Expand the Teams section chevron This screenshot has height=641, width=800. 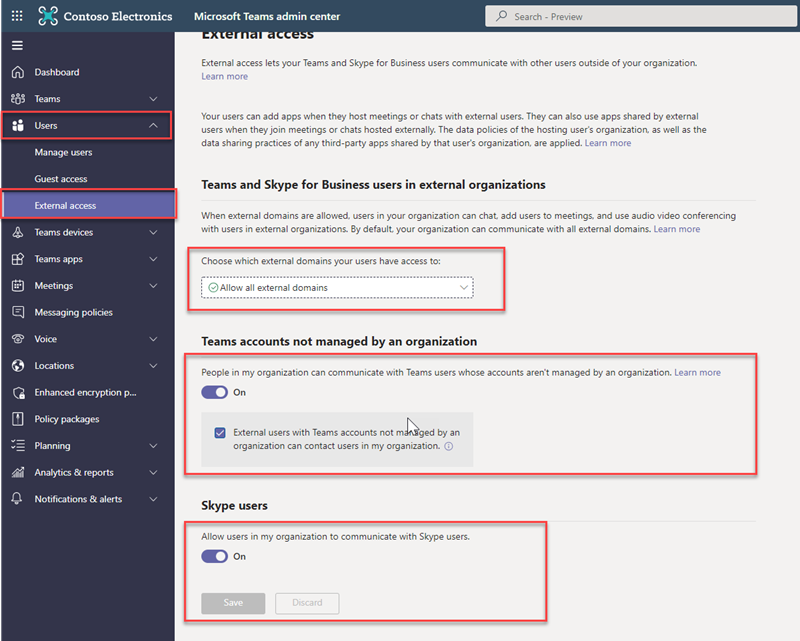pyautogui.click(x=153, y=99)
